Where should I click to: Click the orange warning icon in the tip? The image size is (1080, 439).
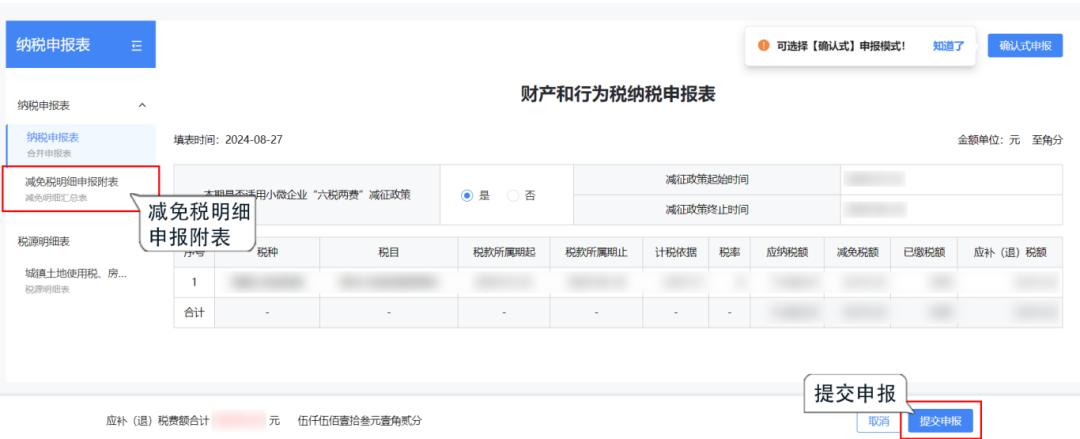coord(763,45)
